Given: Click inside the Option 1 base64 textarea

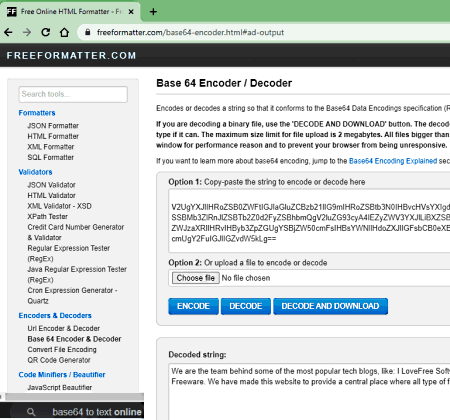Looking at the screenshot, I should tap(309, 221).
